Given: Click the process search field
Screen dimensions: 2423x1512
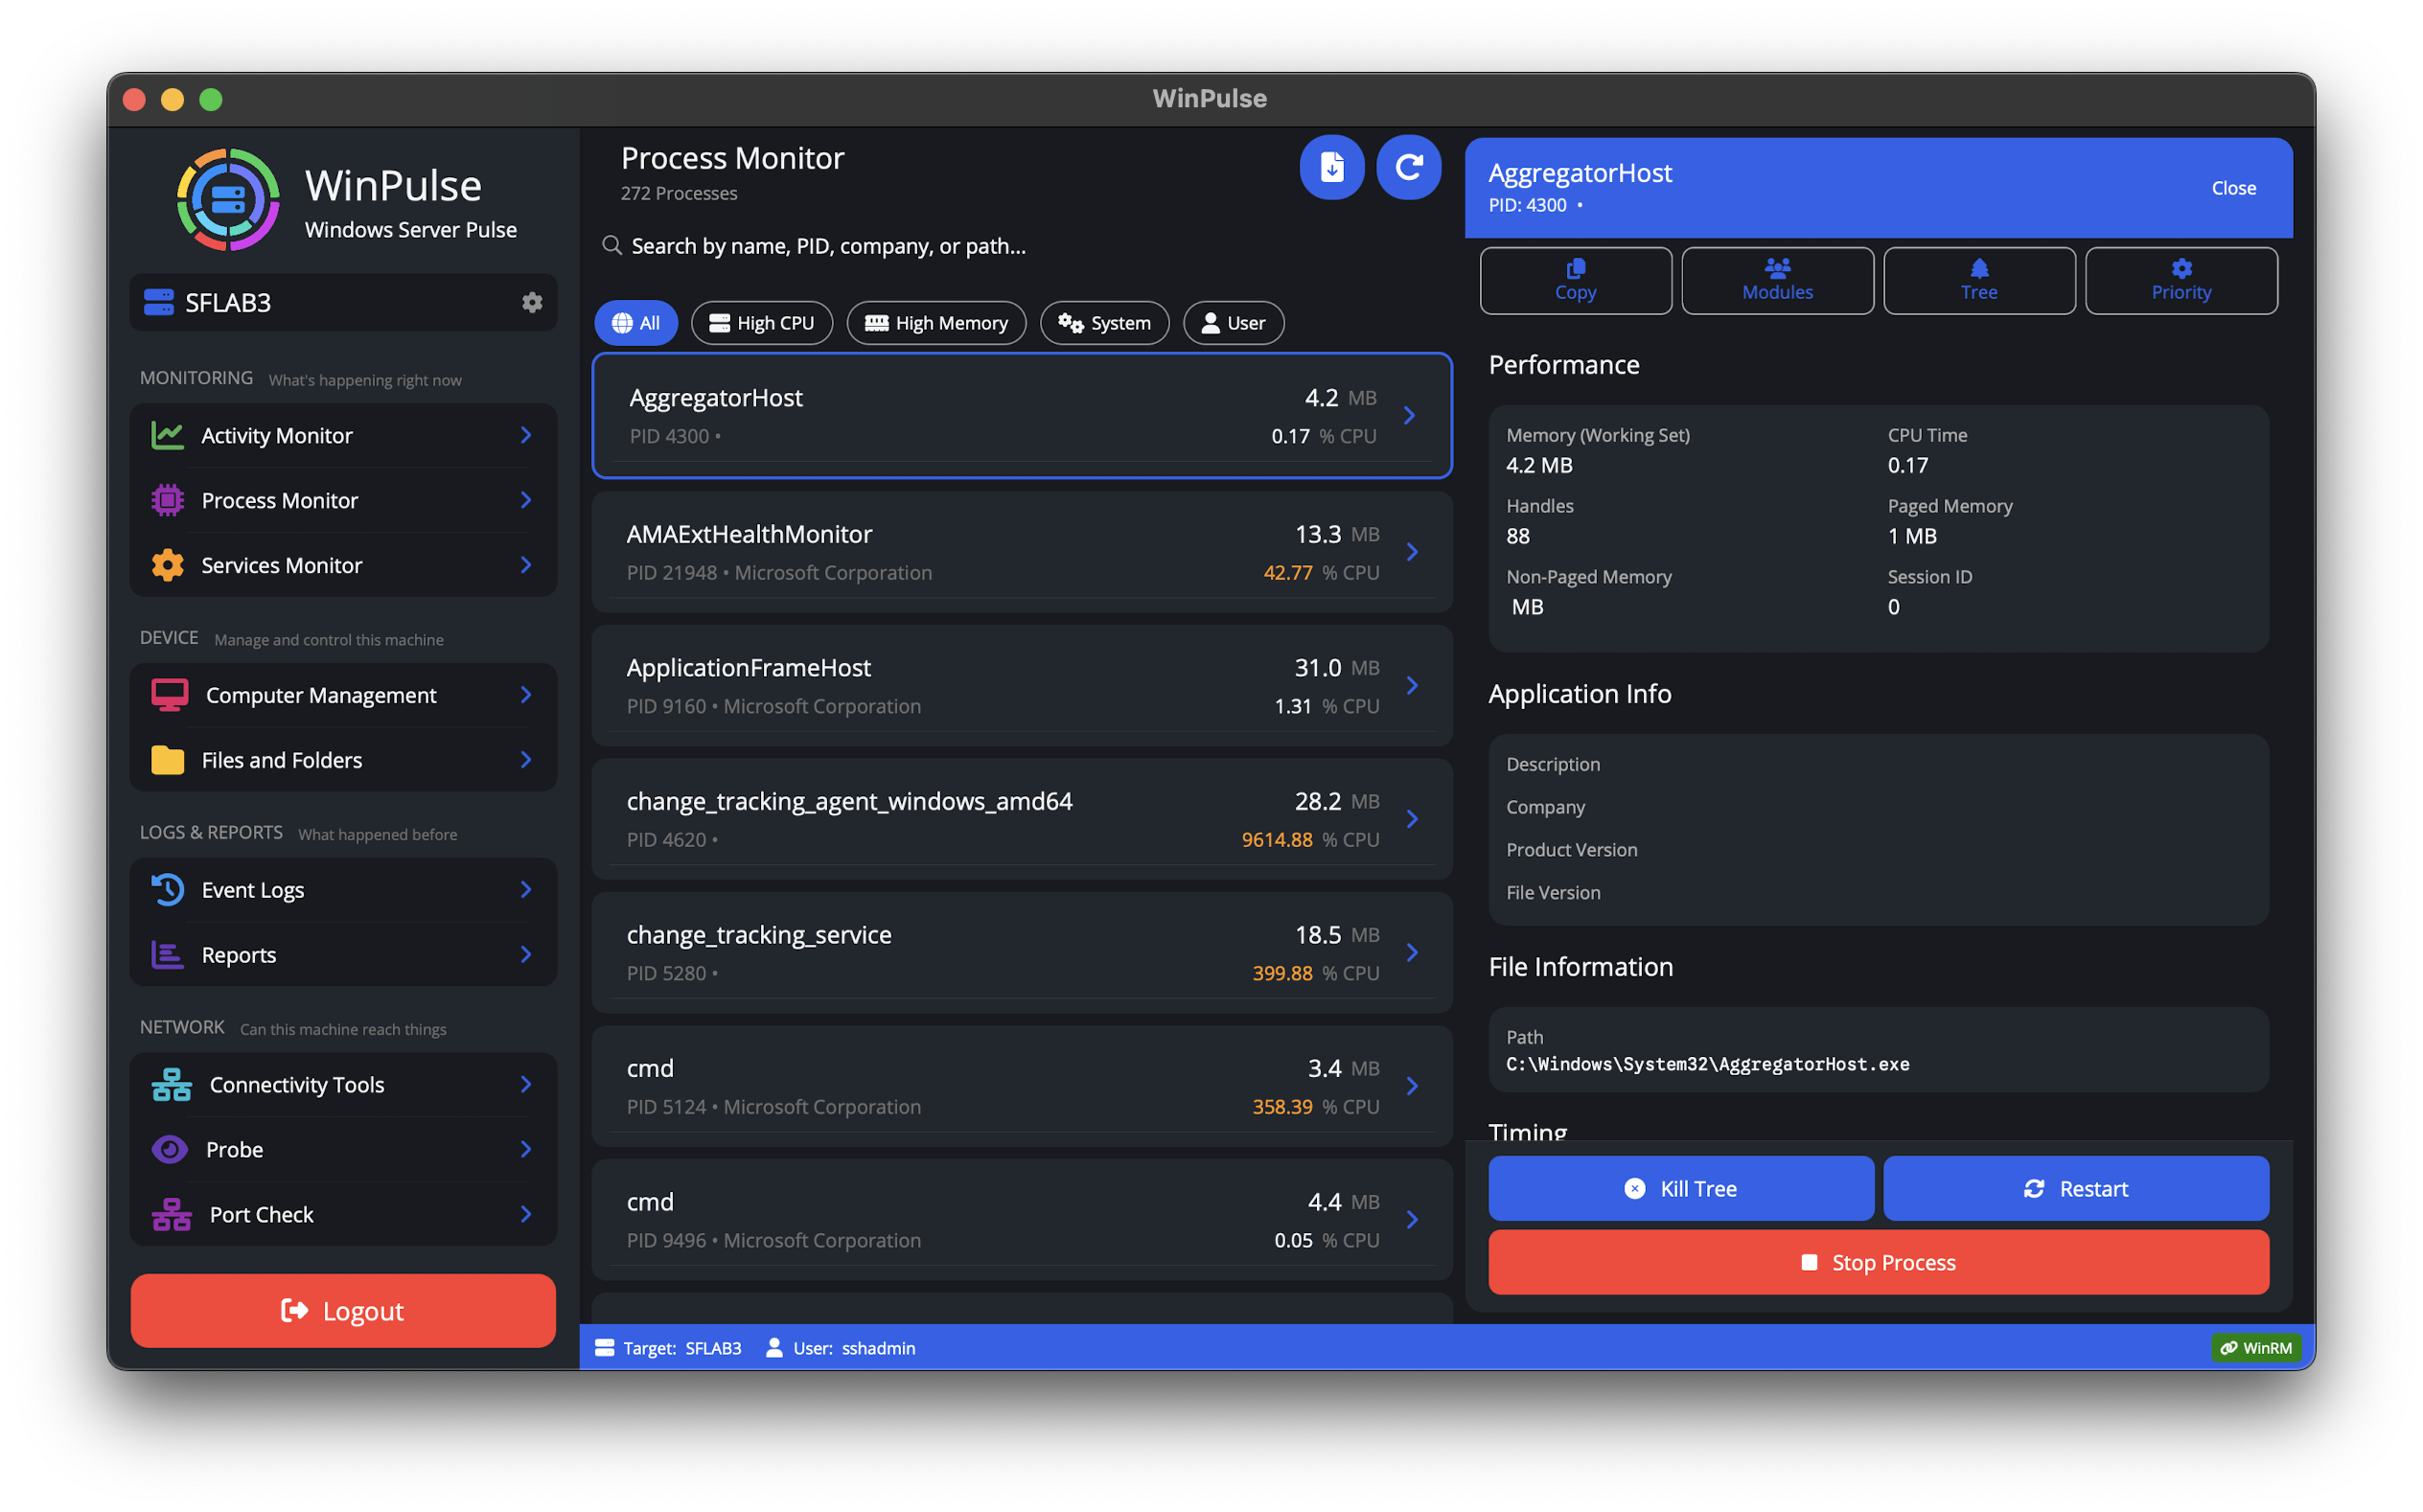Looking at the screenshot, I should [1000, 246].
